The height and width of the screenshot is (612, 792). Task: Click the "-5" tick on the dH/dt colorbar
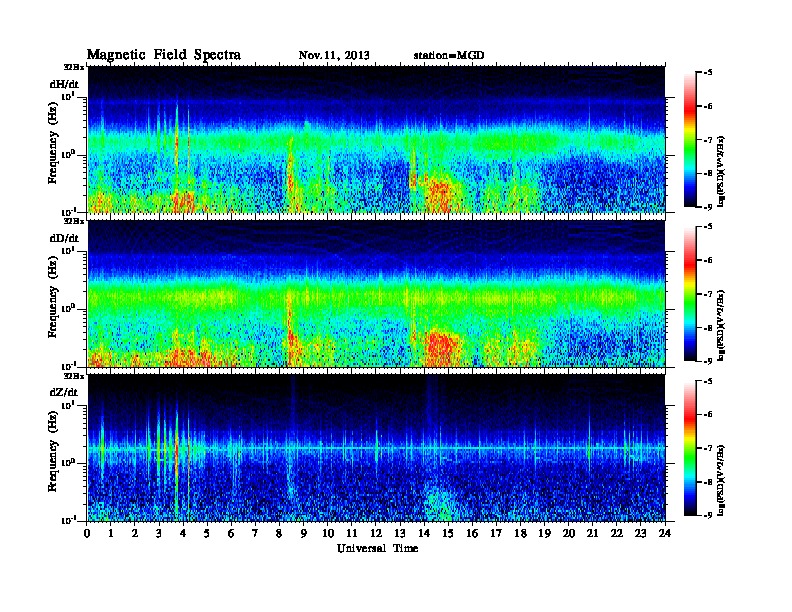pos(708,73)
